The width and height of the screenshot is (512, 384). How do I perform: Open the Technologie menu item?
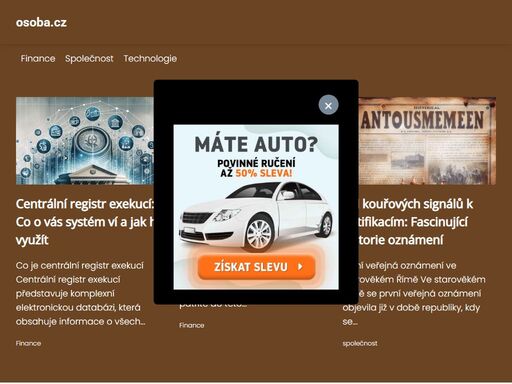coord(150,59)
